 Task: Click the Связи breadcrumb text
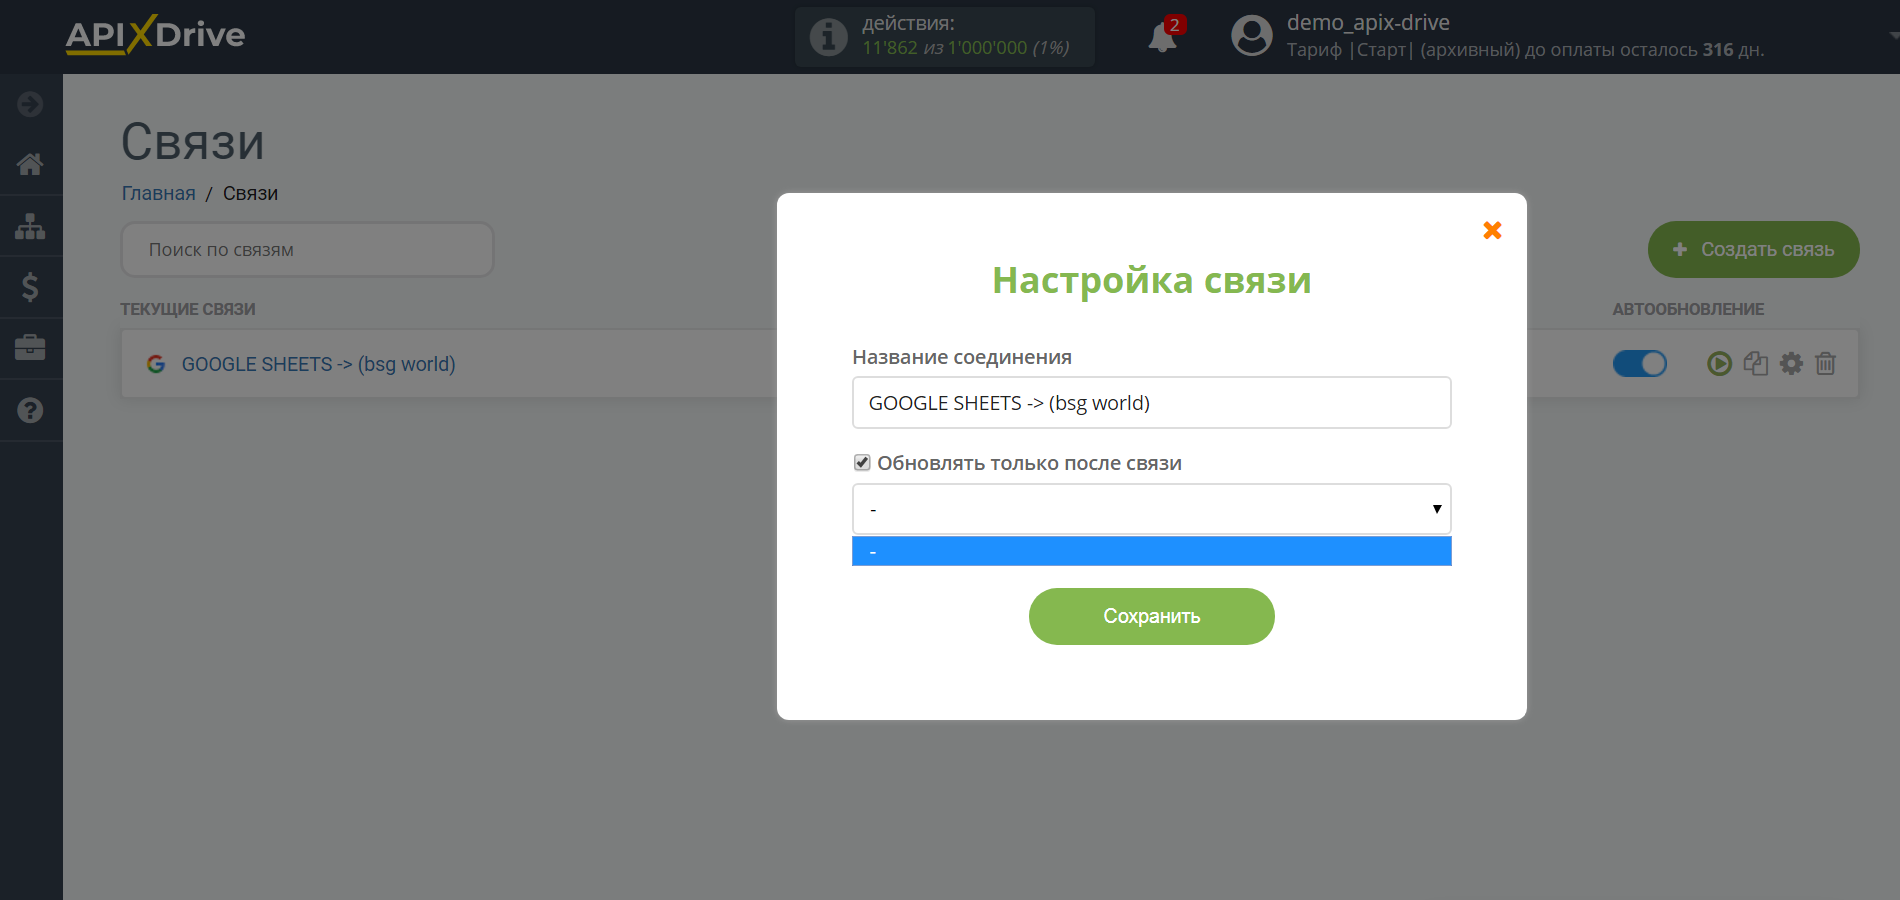pyautogui.click(x=250, y=193)
